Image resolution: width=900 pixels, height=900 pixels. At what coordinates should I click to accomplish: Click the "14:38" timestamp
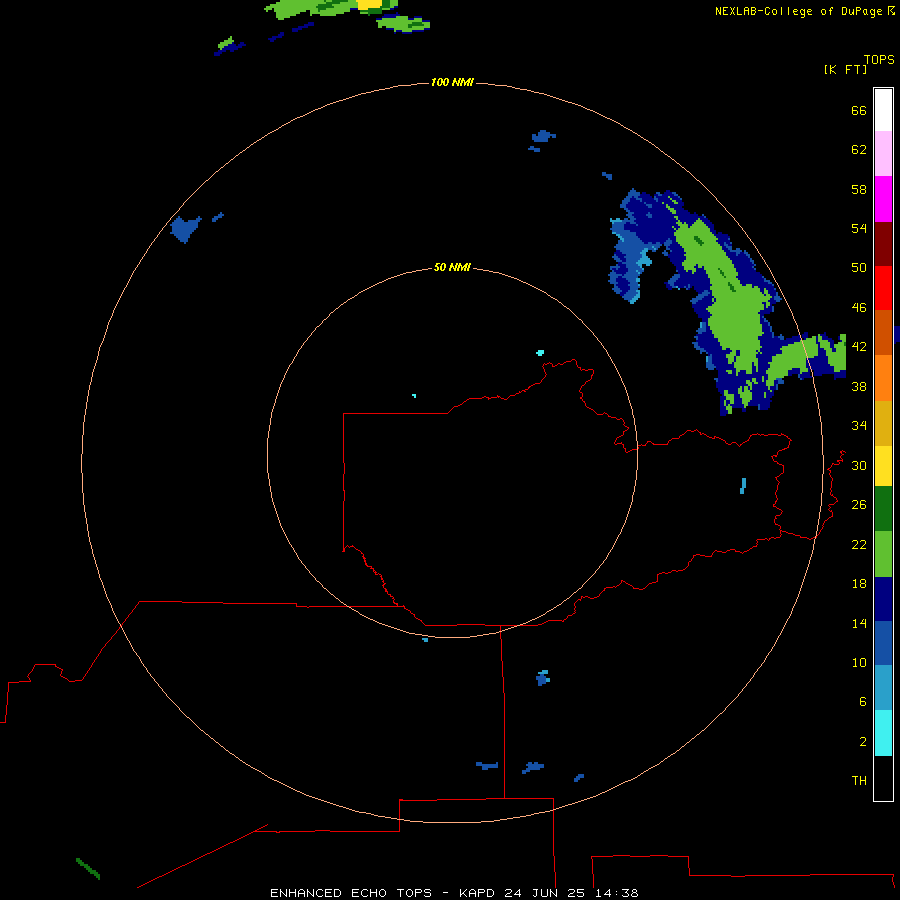pos(616,893)
